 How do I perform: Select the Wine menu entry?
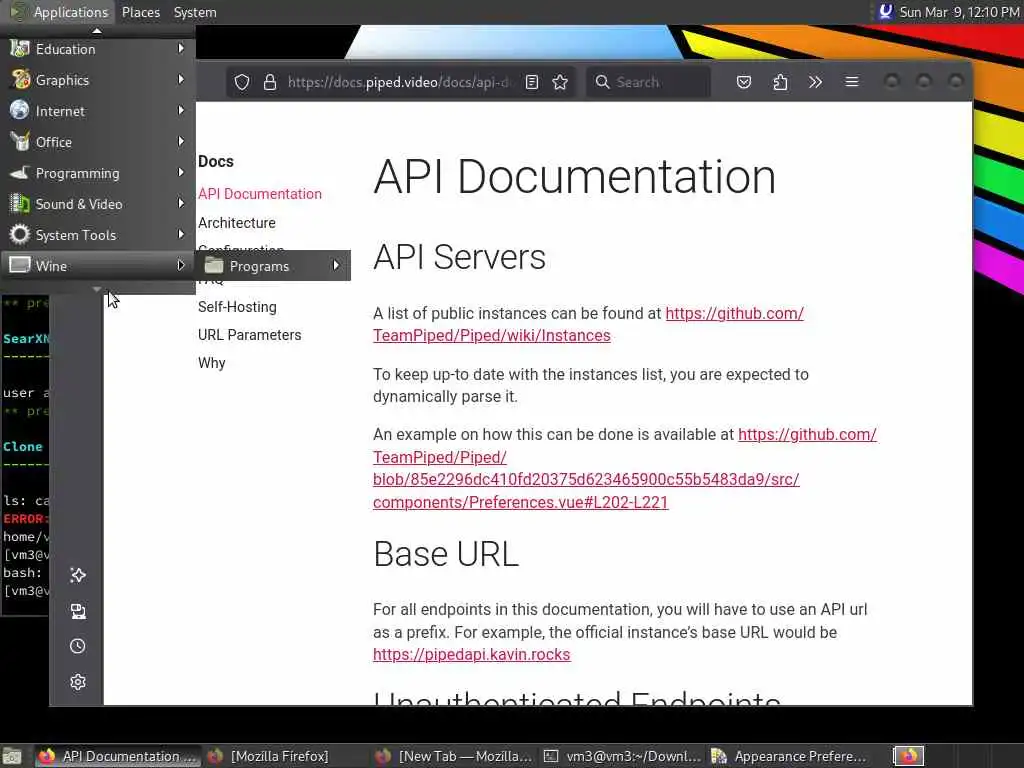coord(97,266)
